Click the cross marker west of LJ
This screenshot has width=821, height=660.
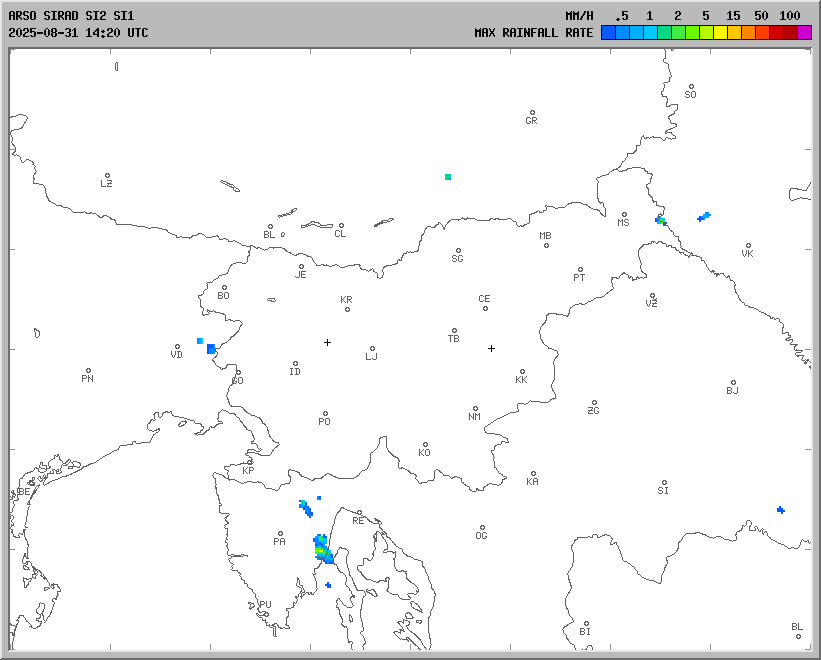[327, 342]
